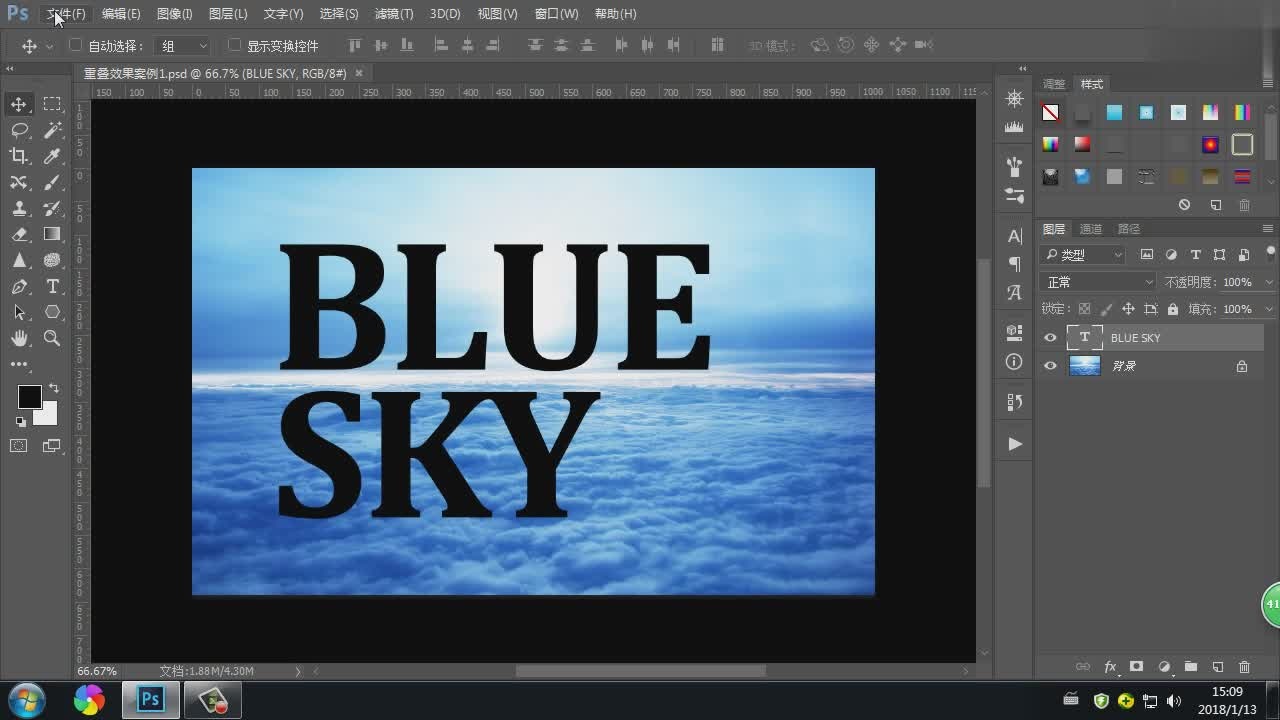Select the Path Selection arrow tool

tap(19, 312)
